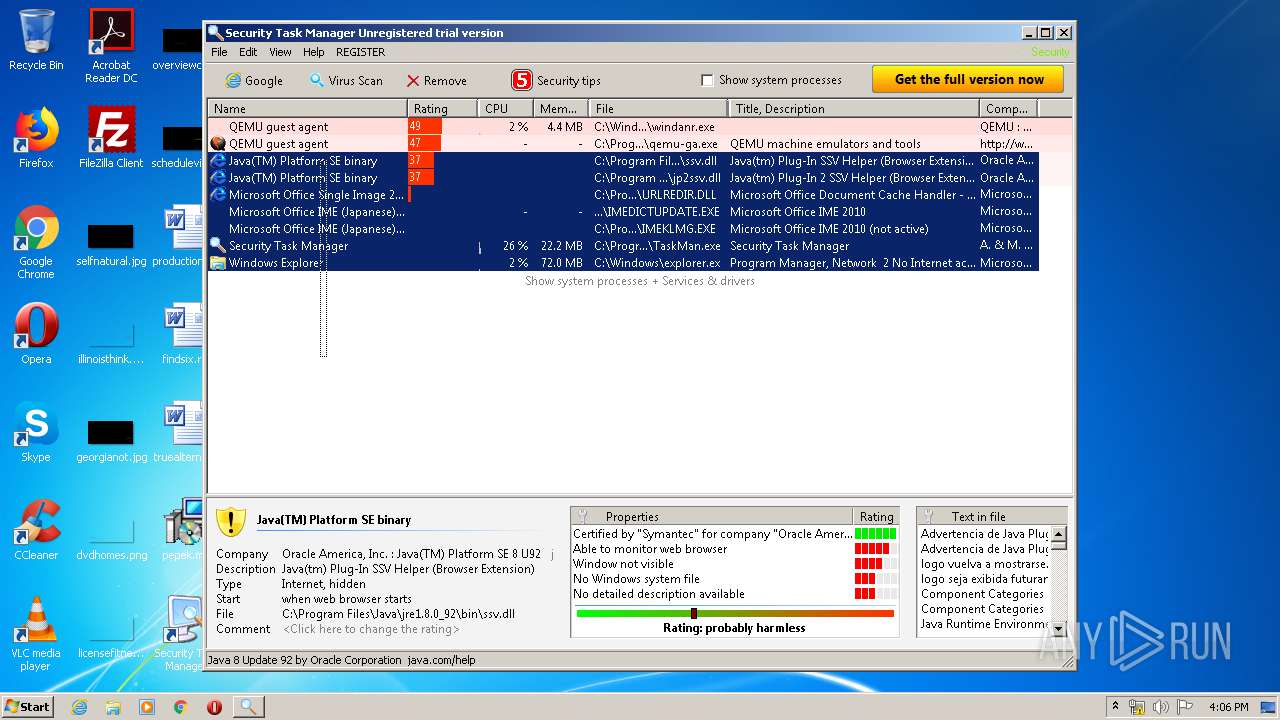Select Microsoft Office IME IMEKLMG.EXE row

point(623,229)
